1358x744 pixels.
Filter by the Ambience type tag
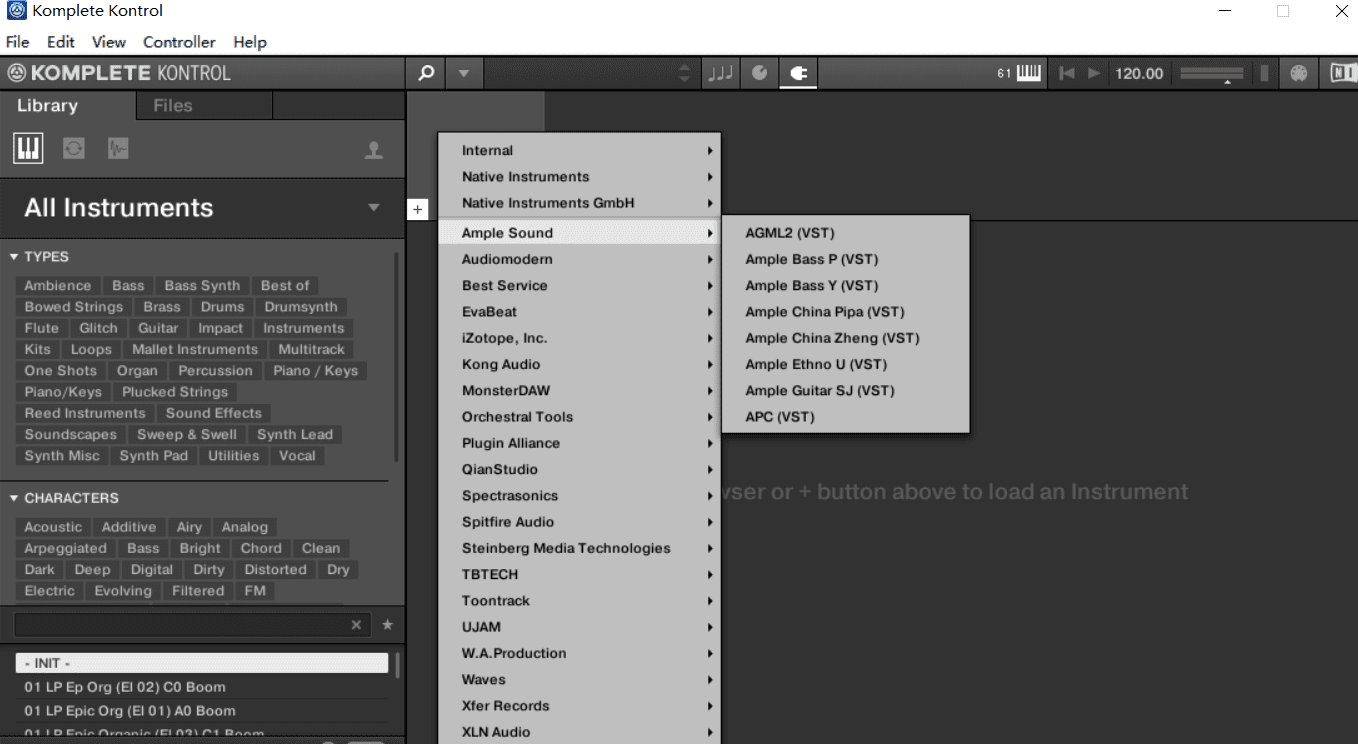pos(58,286)
